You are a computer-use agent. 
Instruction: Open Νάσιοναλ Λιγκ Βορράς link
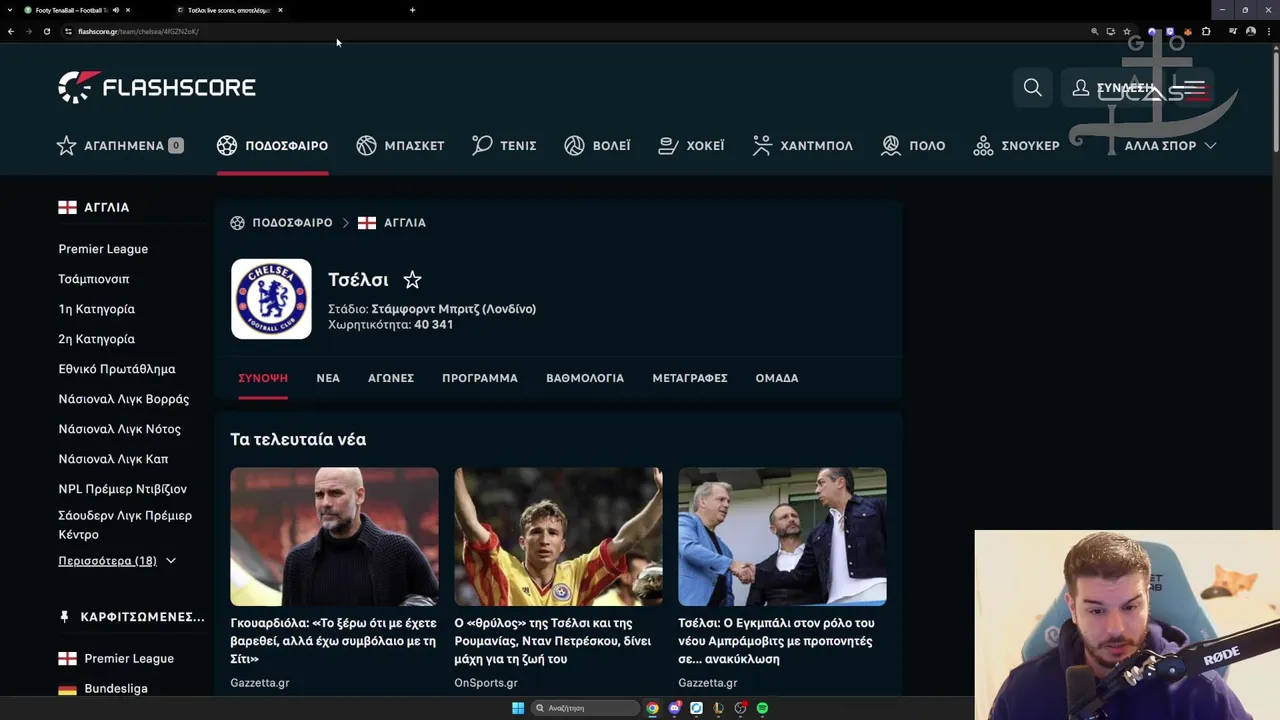tap(124, 399)
